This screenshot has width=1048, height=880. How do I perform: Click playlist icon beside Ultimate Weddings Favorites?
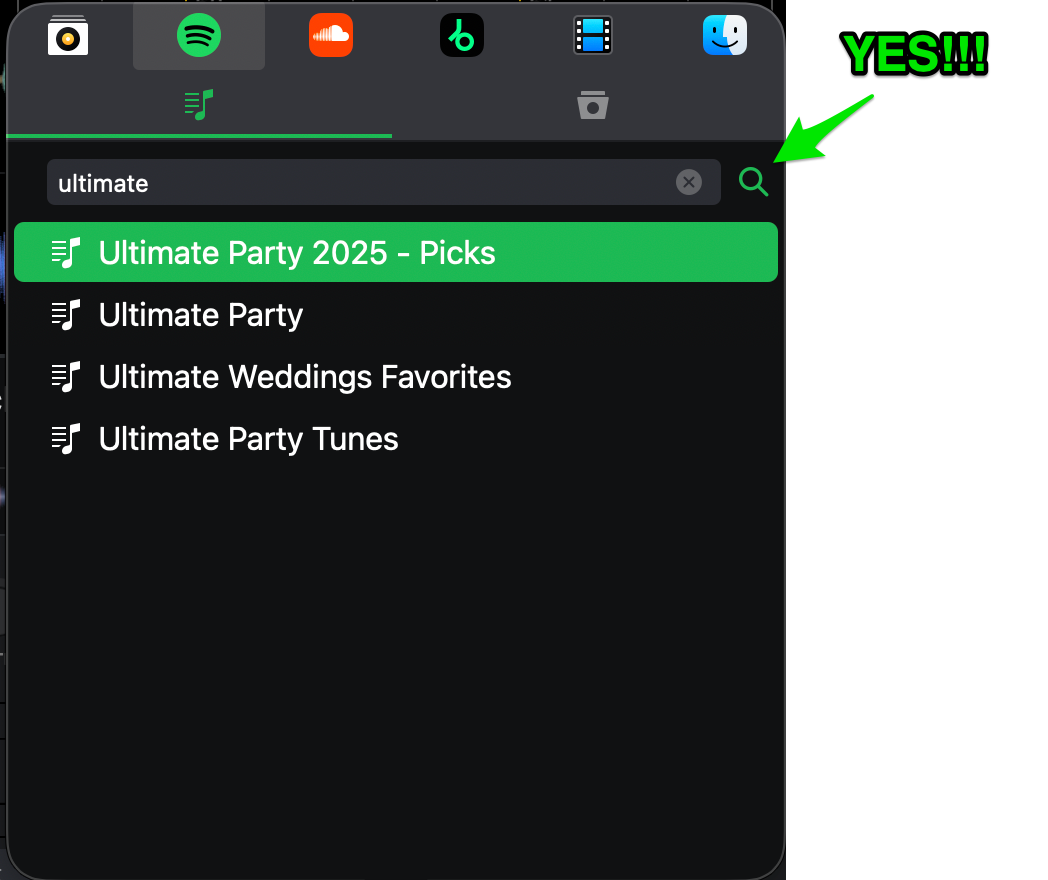pos(66,377)
